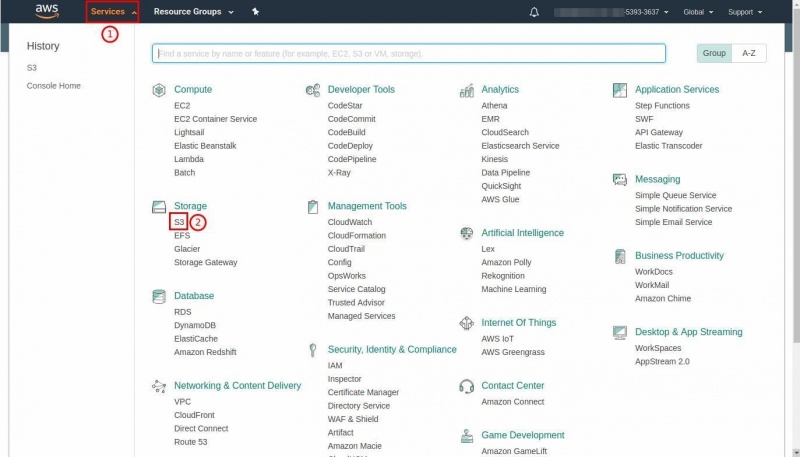Click the Artificial Intelligence brain icon

point(467,233)
